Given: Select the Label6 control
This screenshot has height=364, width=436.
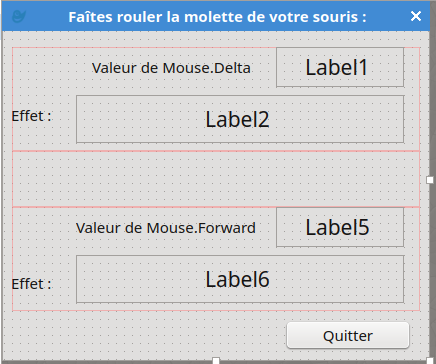Looking at the screenshot, I should coord(240,279).
